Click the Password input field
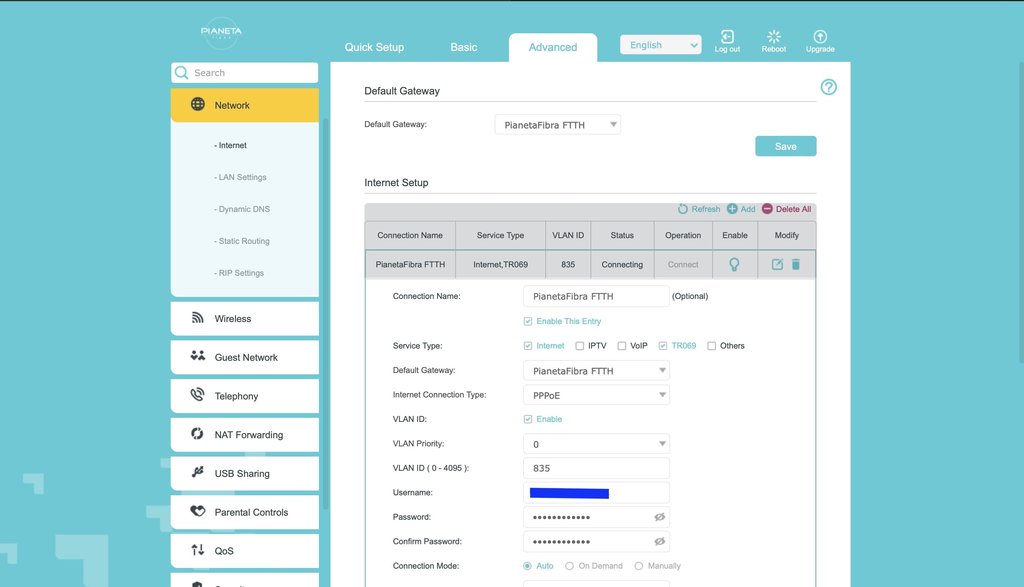The height and width of the screenshot is (587, 1024). pos(596,517)
